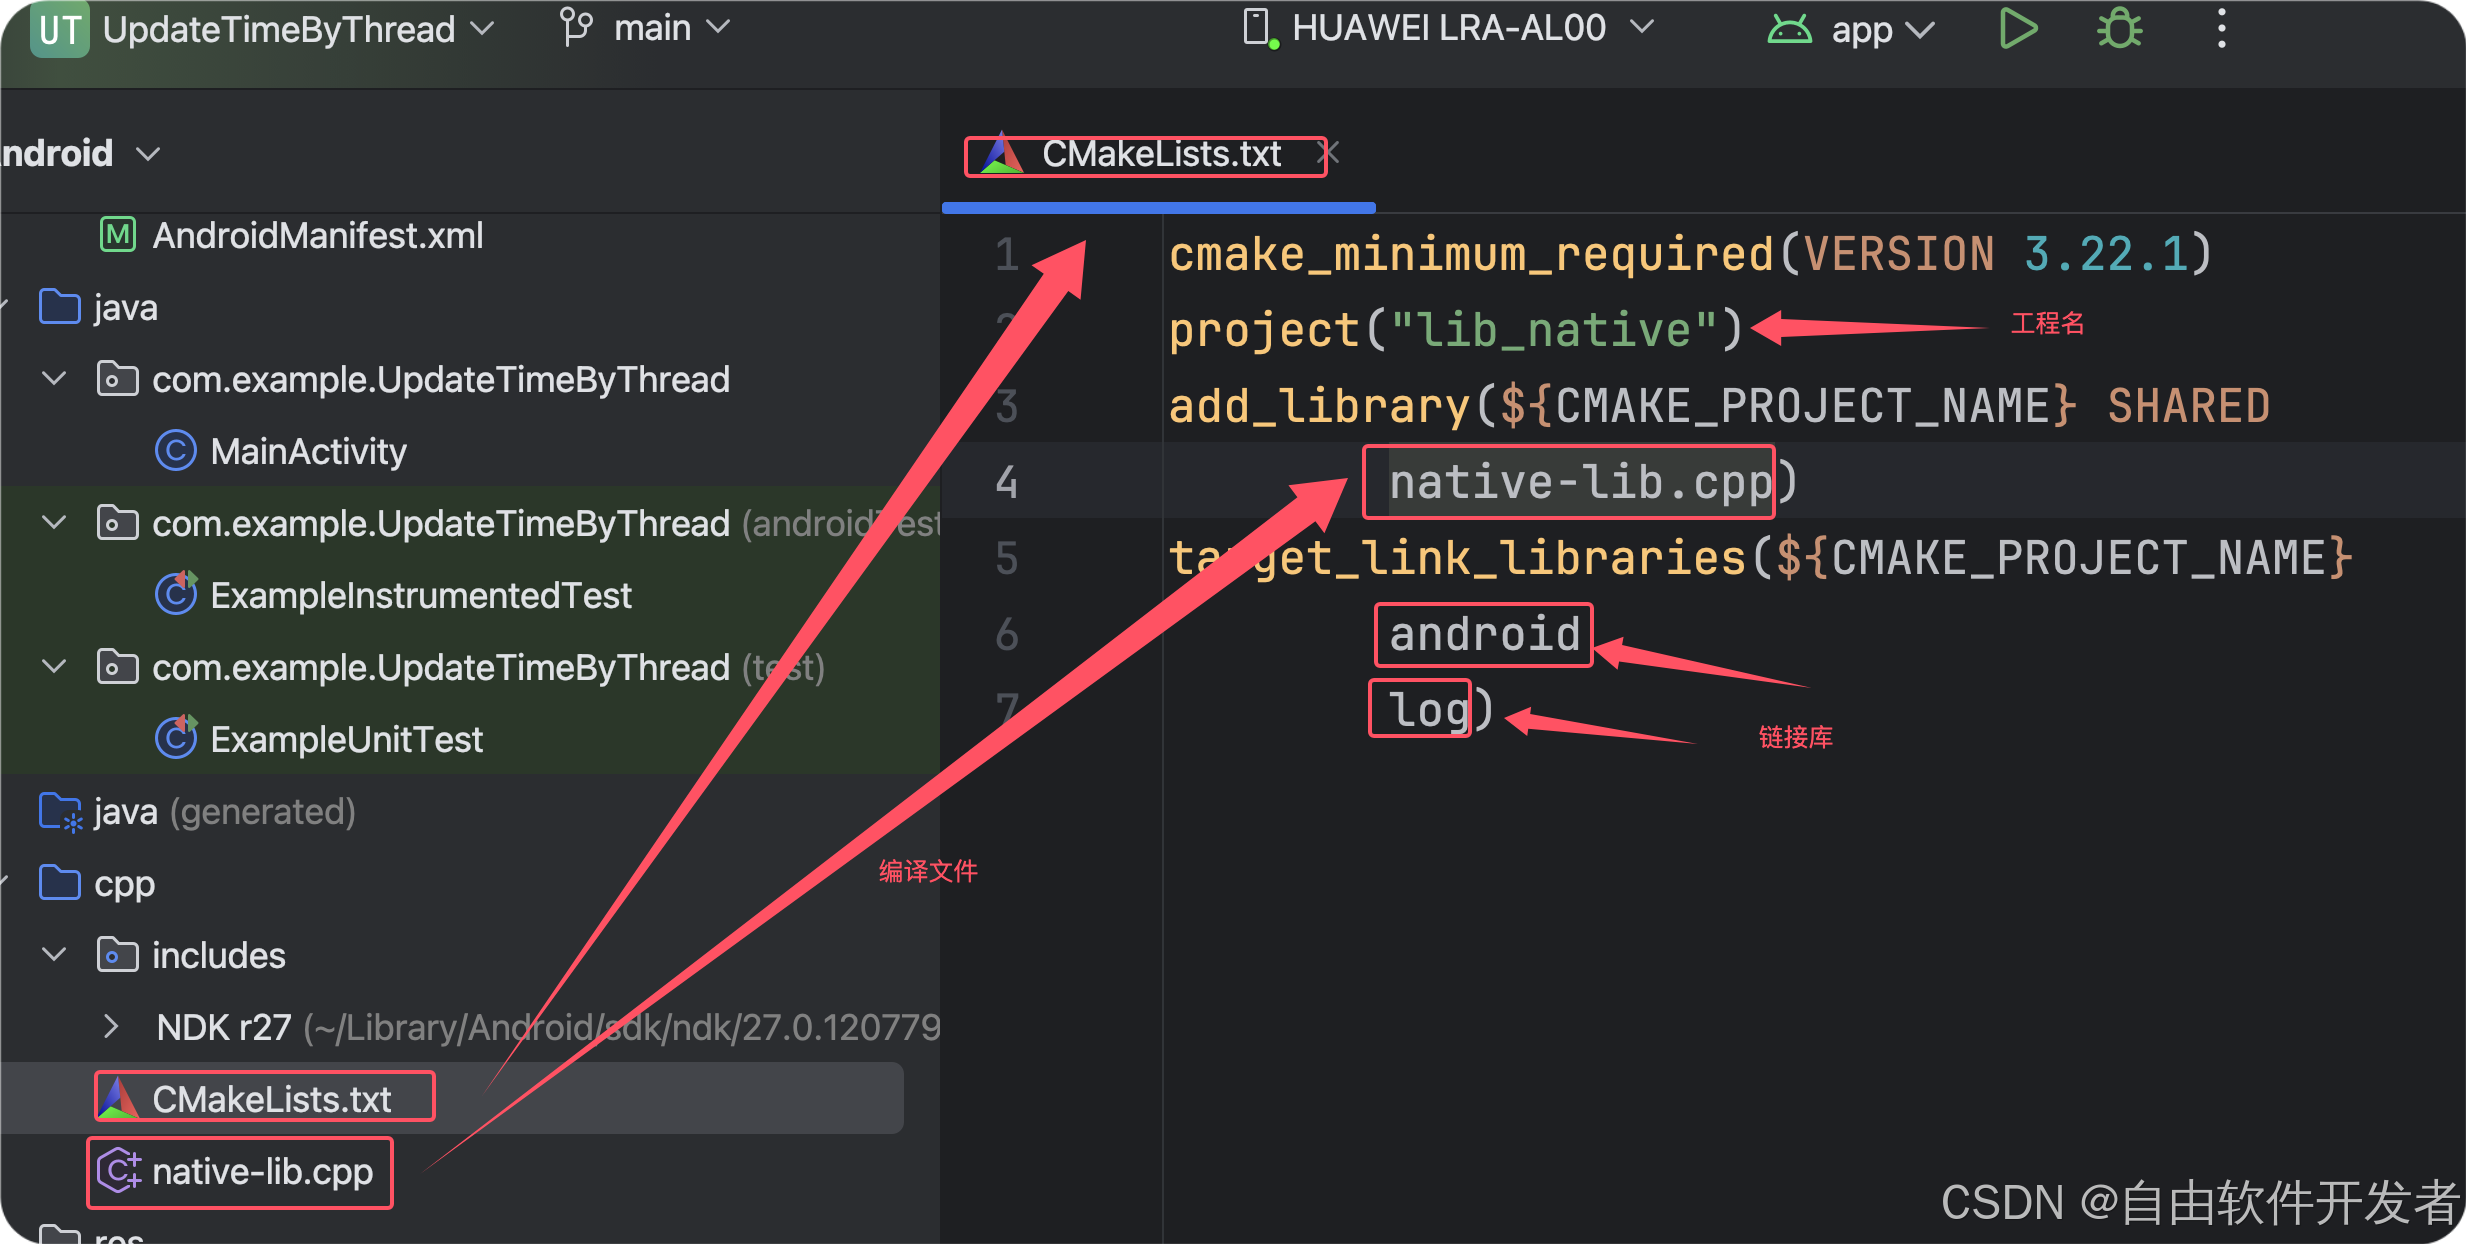
Task: Click the cpp folder icon
Action: (x=60, y=883)
